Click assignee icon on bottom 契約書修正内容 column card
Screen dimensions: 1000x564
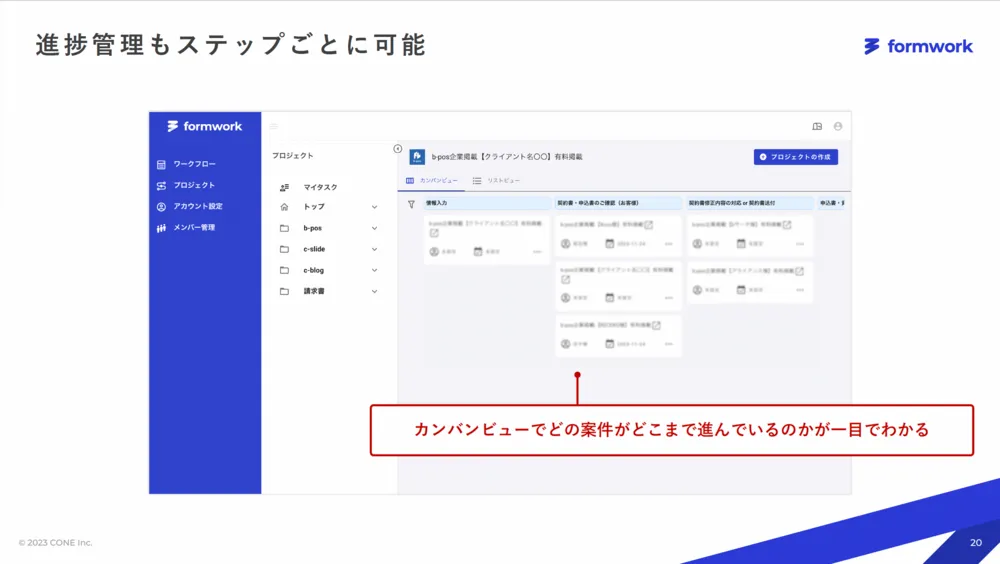(x=697, y=290)
